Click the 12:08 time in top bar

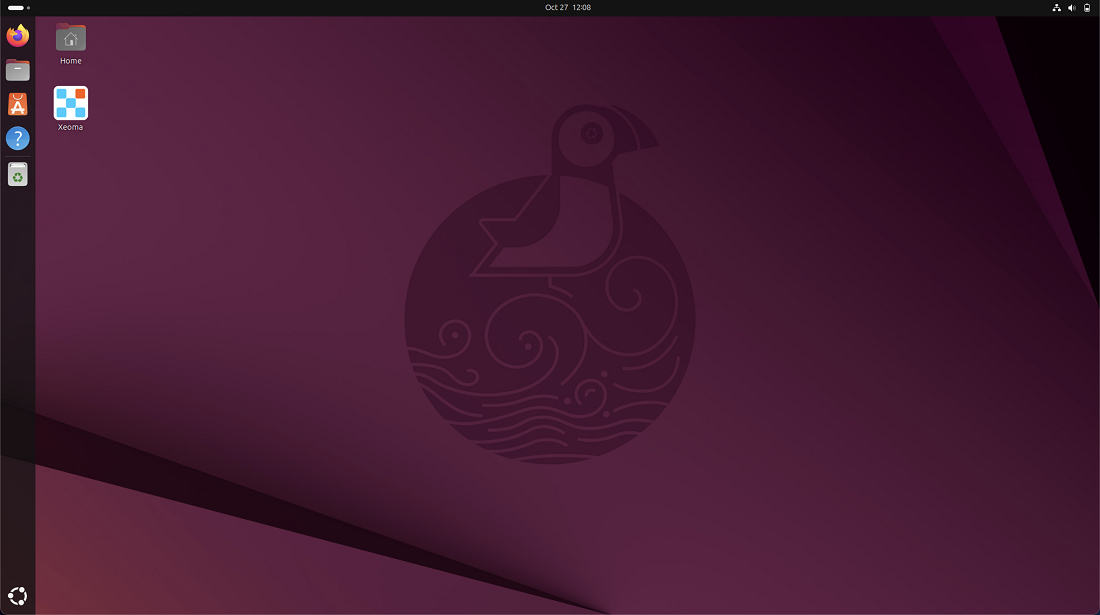coord(581,7)
